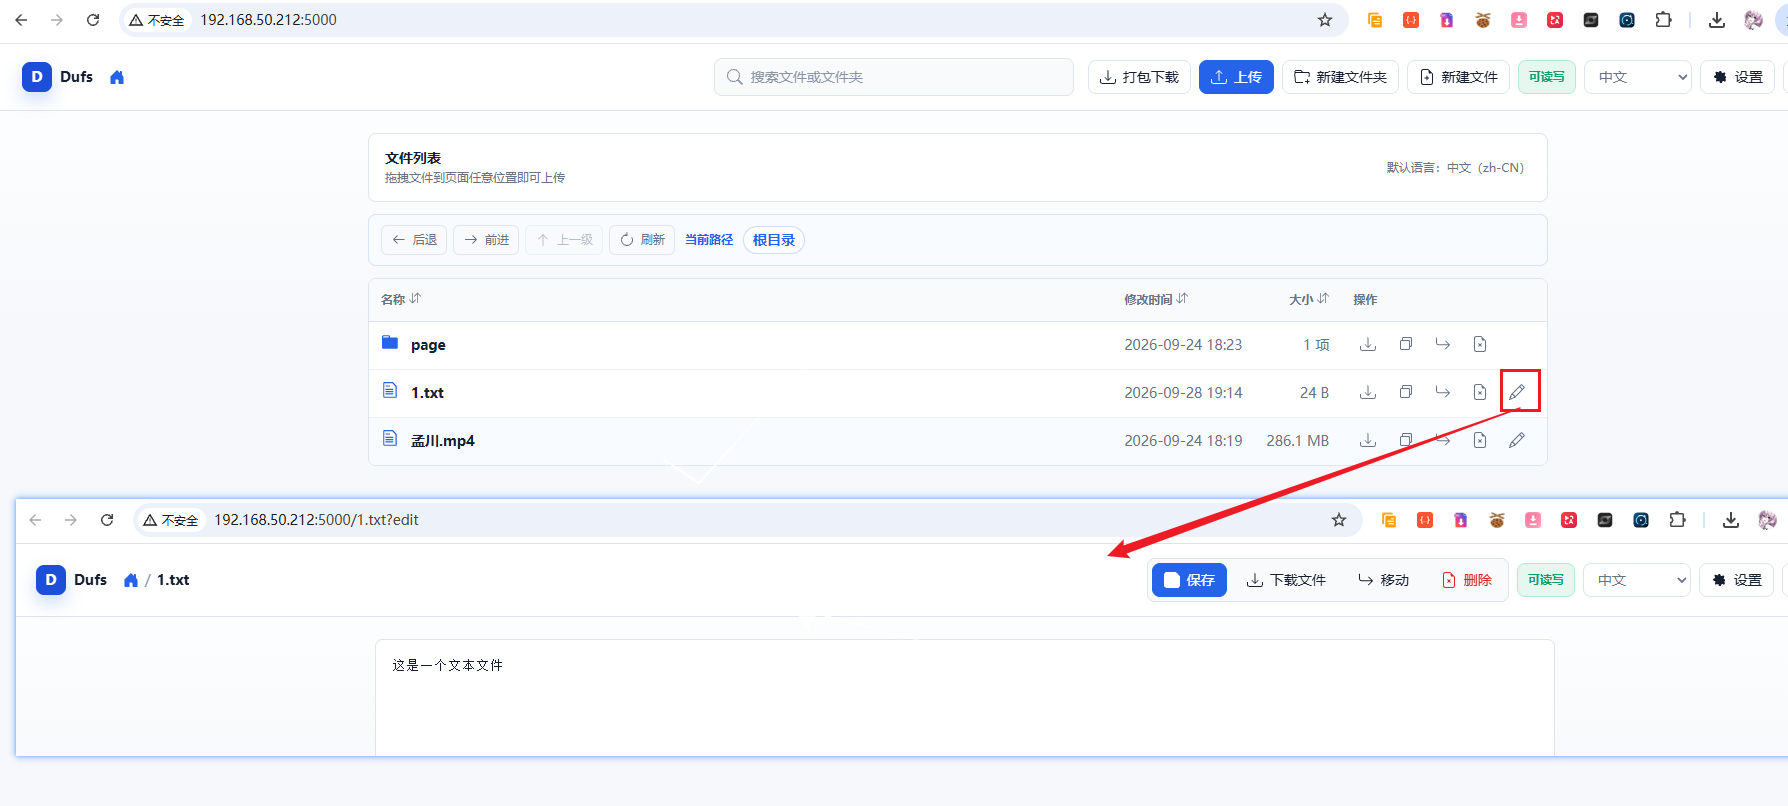Download 1.txt using its download icon

(x=1368, y=392)
